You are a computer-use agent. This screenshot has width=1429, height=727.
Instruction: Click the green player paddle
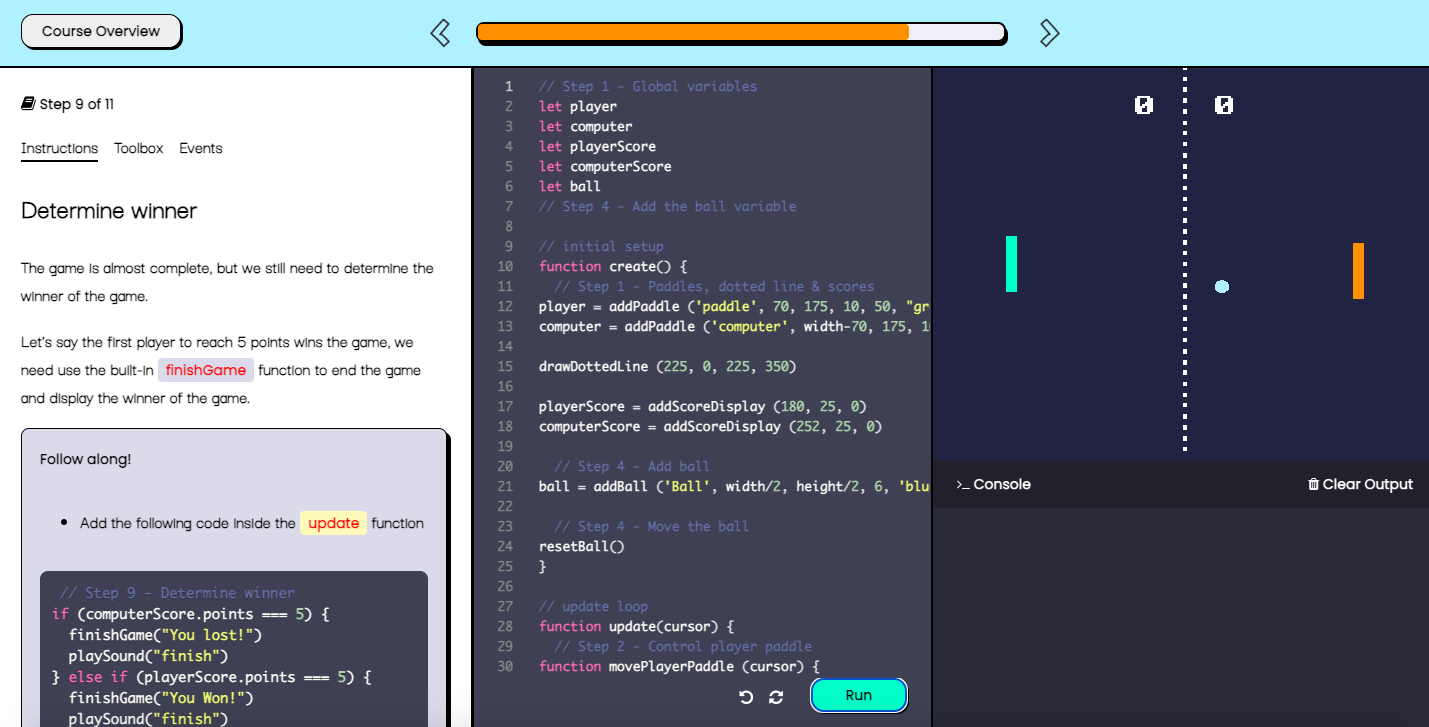tap(1011, 264)
